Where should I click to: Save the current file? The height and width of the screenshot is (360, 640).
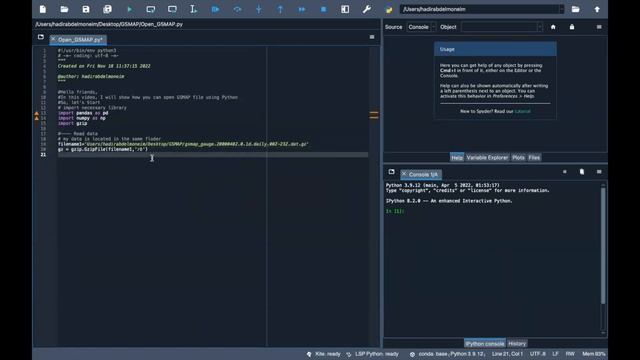coord(86,9)
